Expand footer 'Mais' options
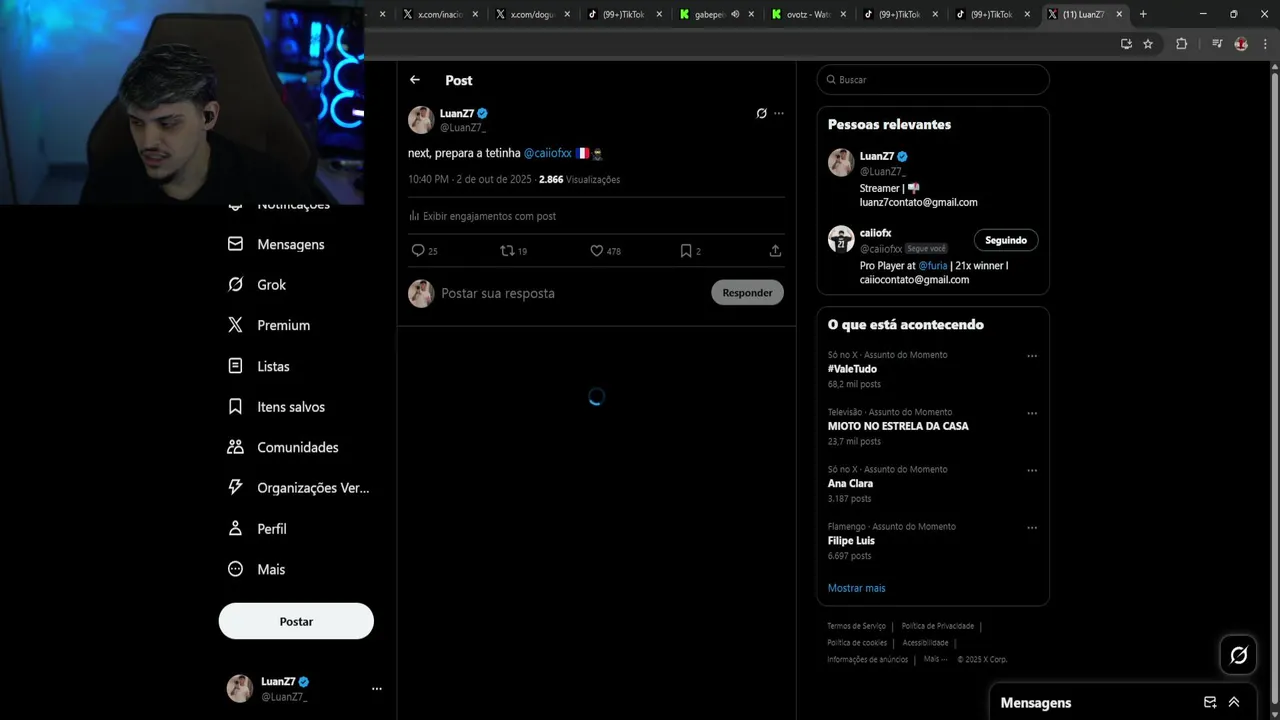The width and height of the screenshot is (1280, 720). coord(934,660)
